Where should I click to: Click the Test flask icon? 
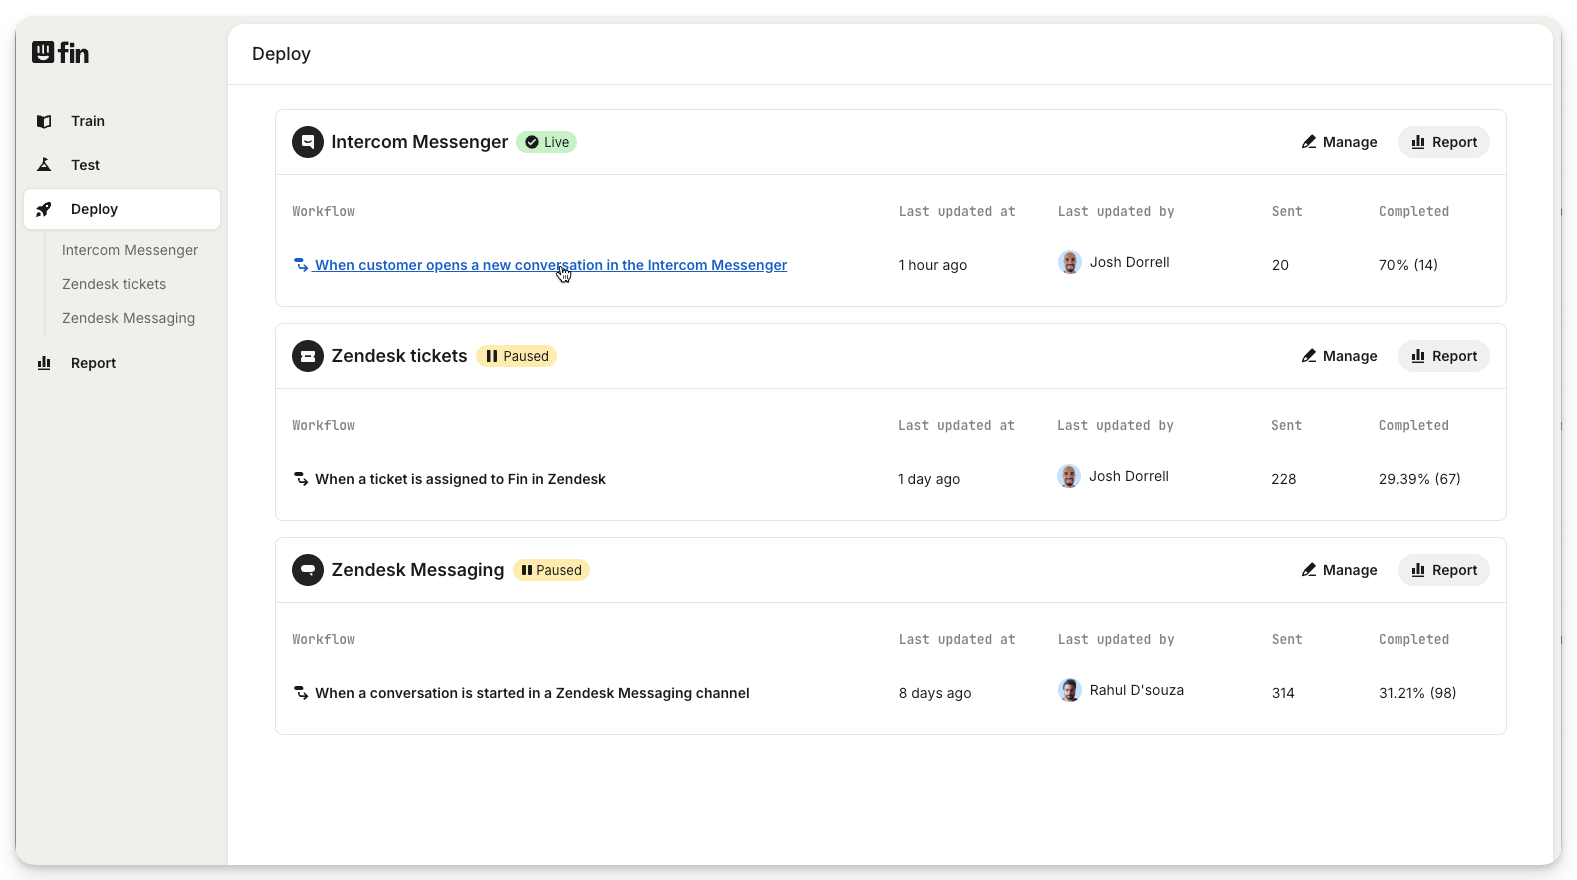[x=44, y=165]
